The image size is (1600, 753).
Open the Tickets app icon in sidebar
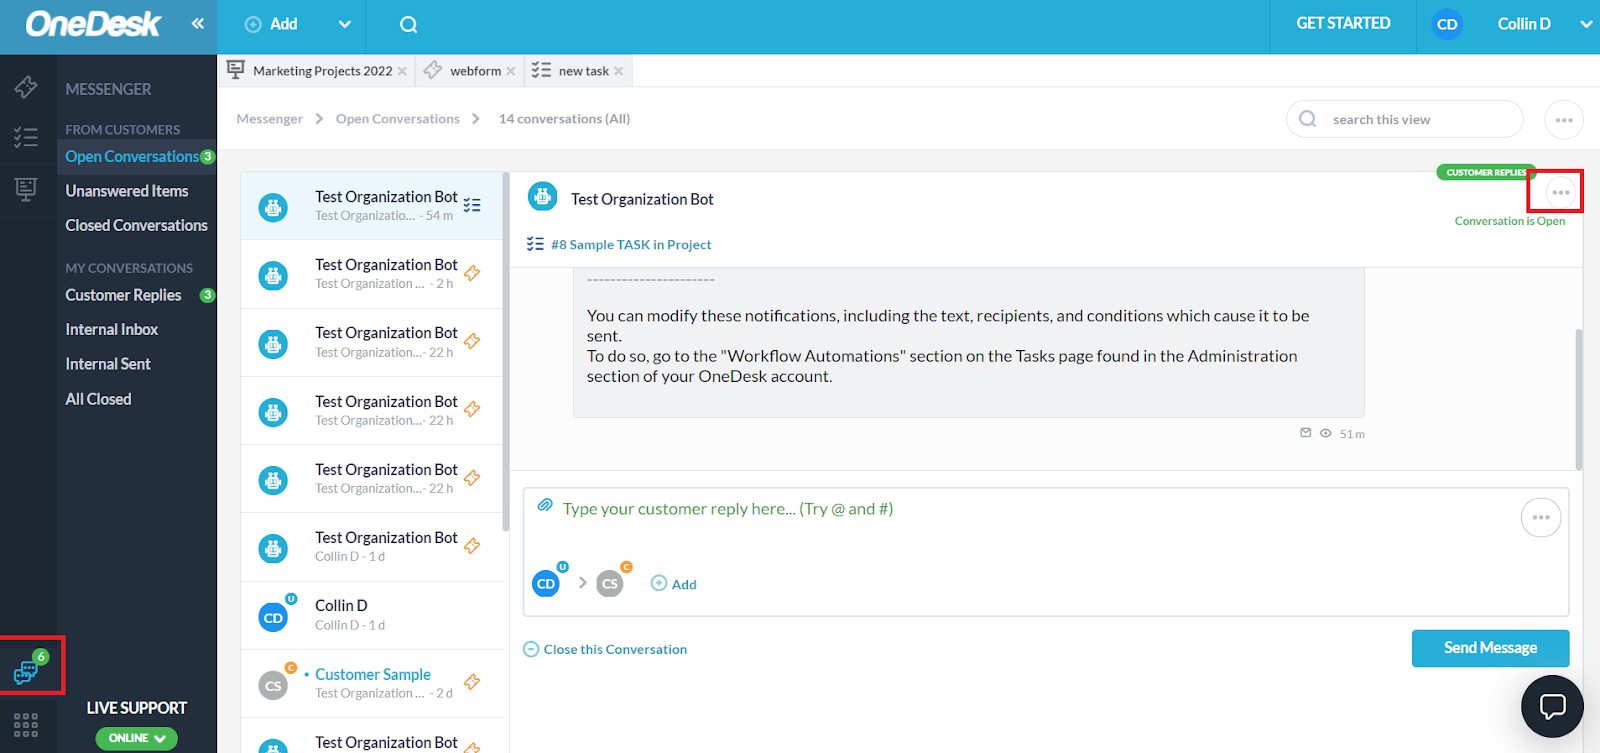pyautogui.click(x=26, y=87)
